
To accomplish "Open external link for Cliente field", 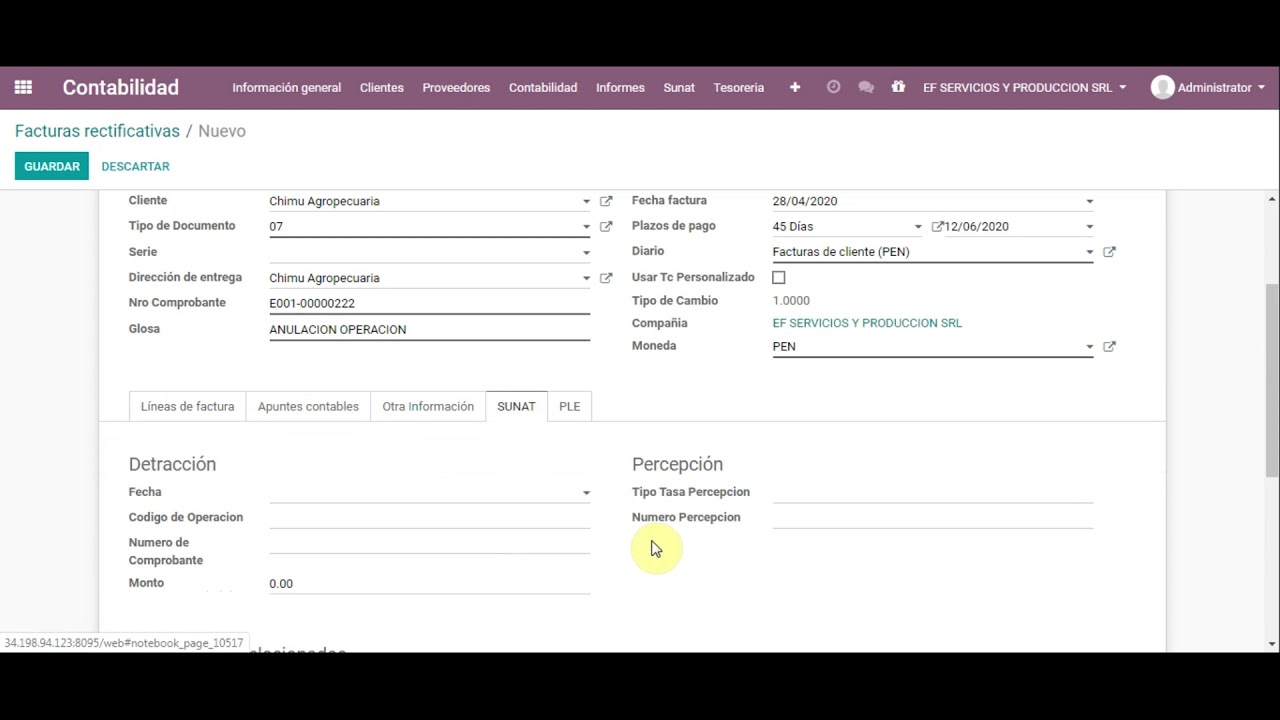I will pyautogui.click(x=606, y=201).
